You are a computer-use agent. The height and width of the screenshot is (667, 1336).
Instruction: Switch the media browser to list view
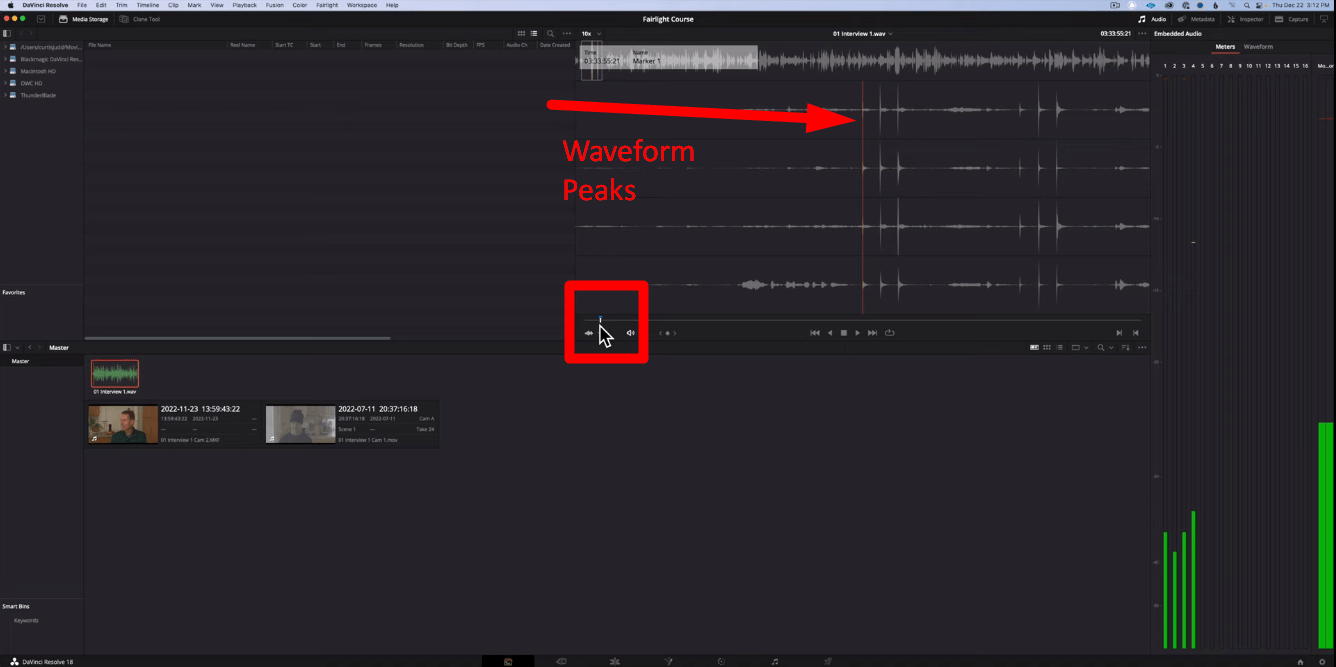(x=534, y=33)
